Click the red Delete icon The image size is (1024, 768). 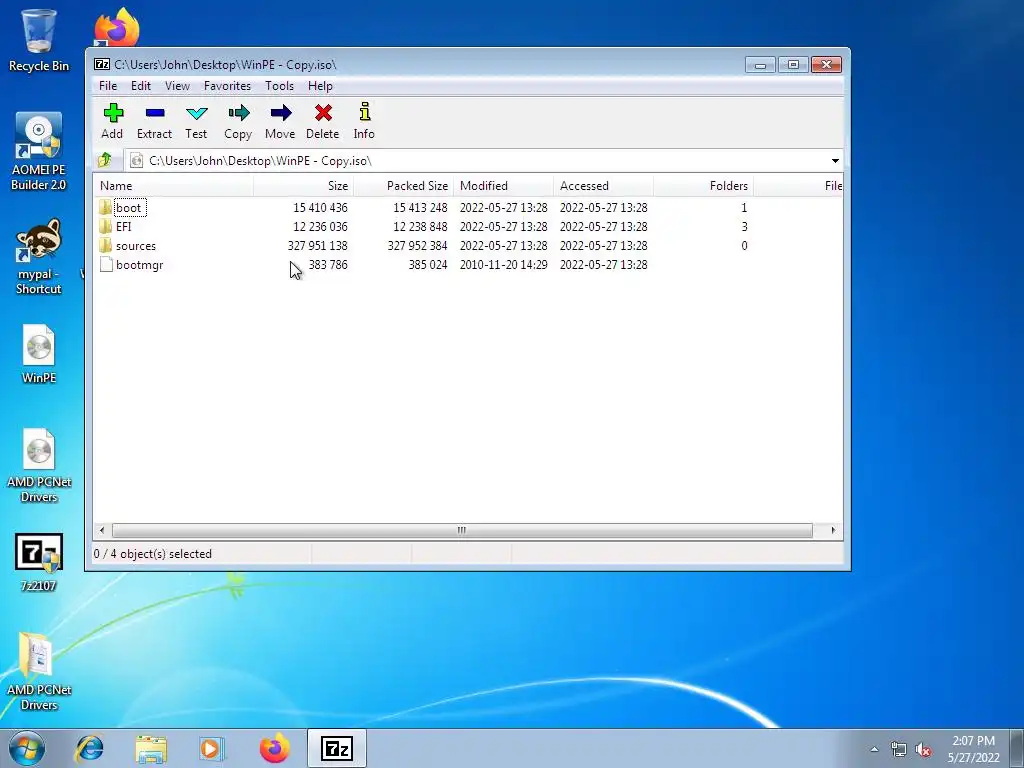(x=323, y=113)
